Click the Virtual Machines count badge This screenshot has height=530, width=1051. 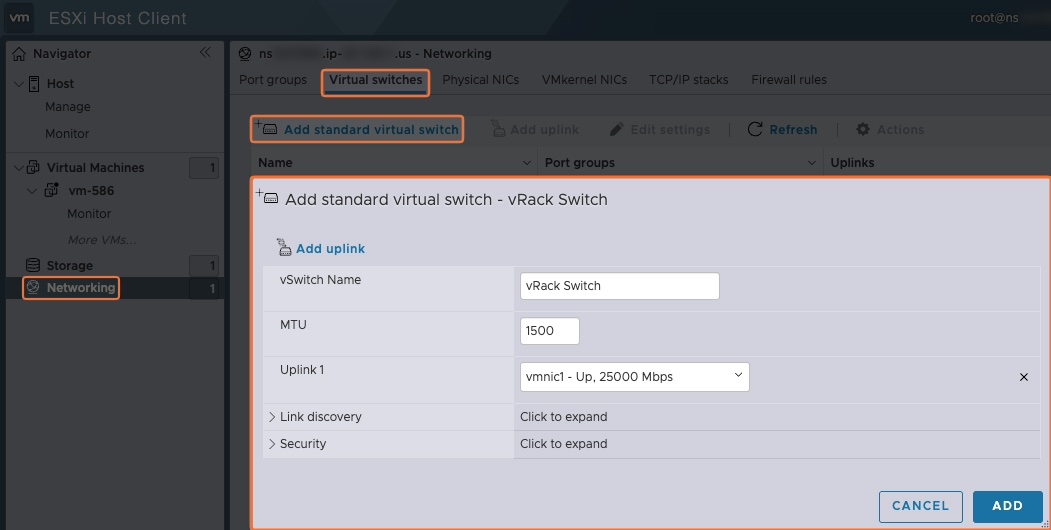[204, 168]
